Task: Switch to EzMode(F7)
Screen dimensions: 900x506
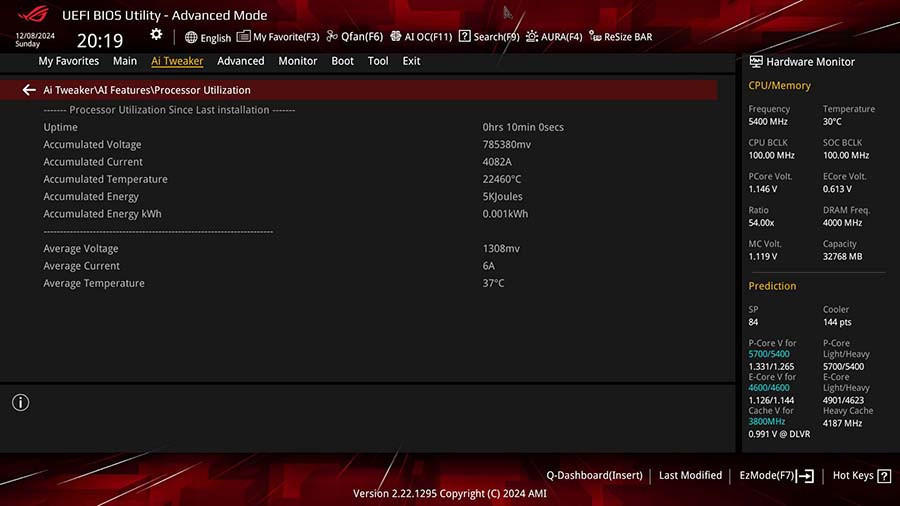Action: pyautogui.click(x=766, y=476)
